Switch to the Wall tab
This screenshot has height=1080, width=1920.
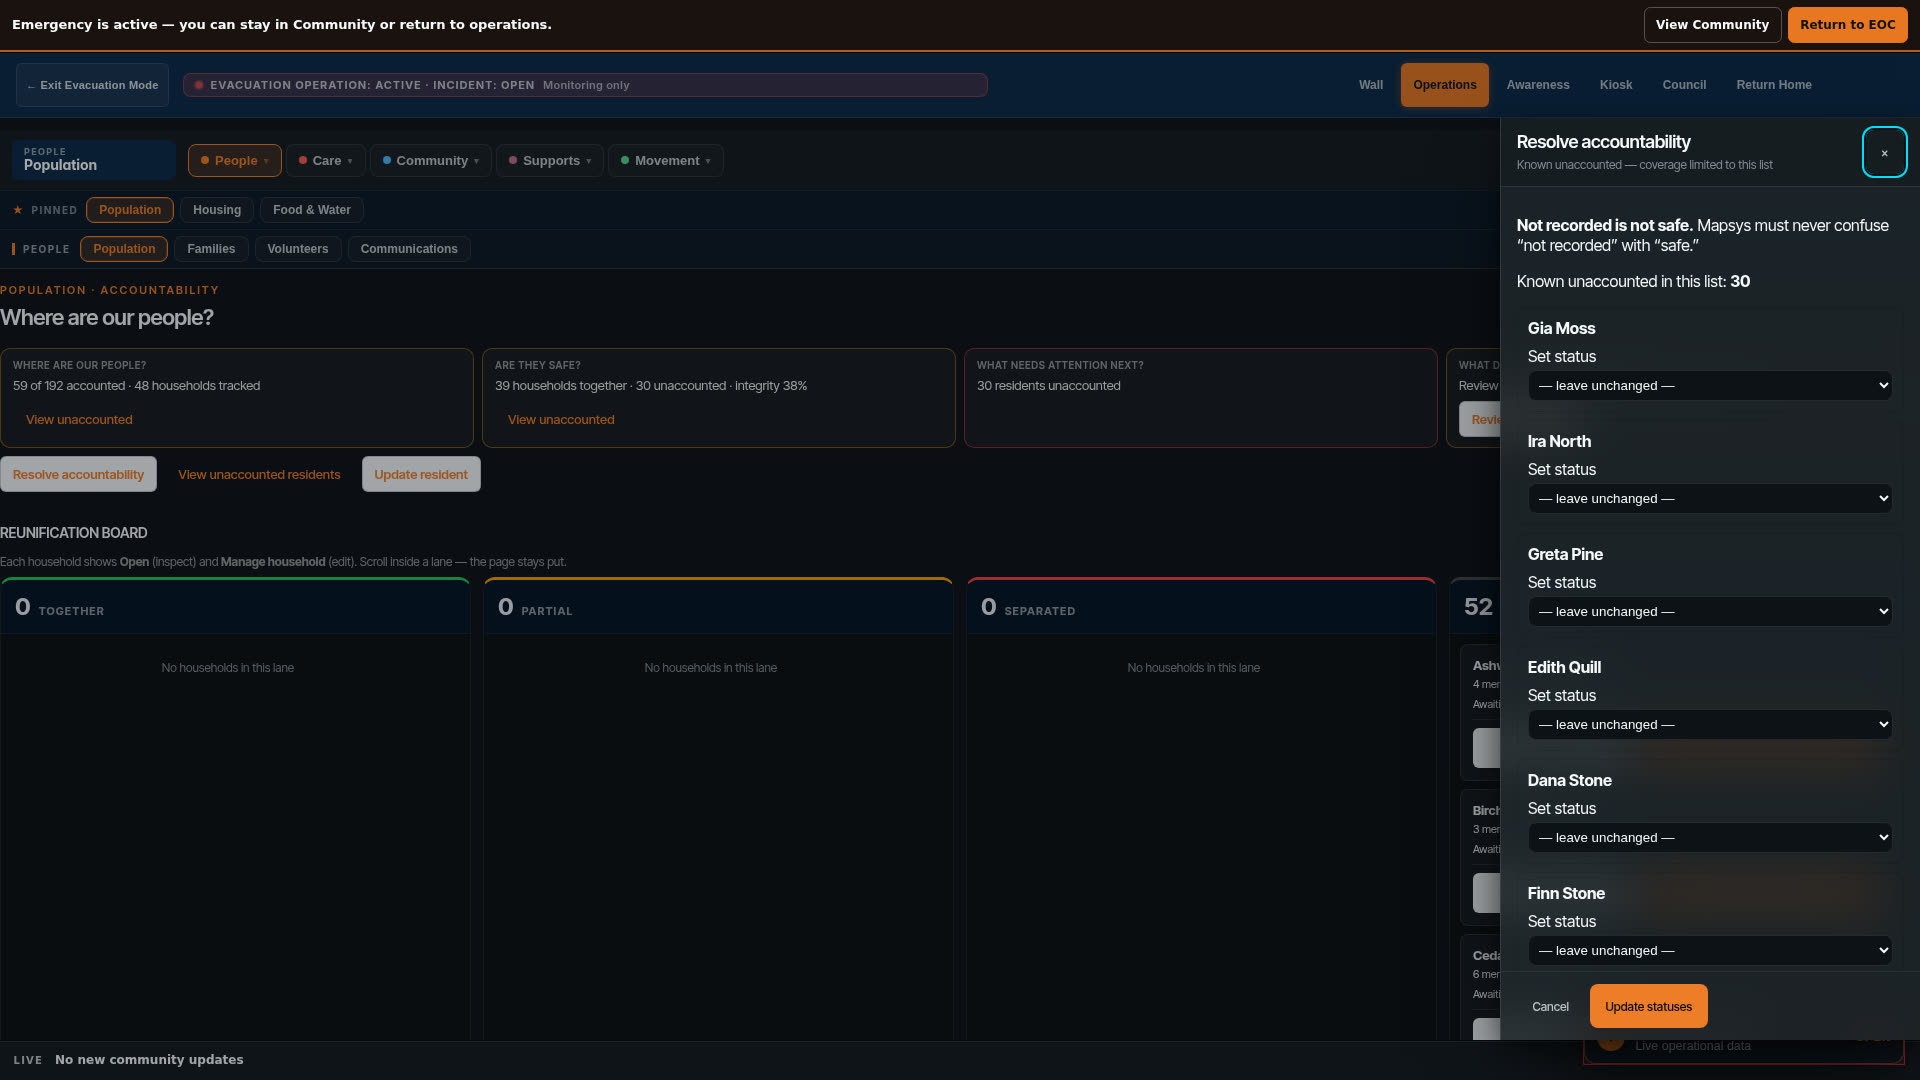(1371, 85)
